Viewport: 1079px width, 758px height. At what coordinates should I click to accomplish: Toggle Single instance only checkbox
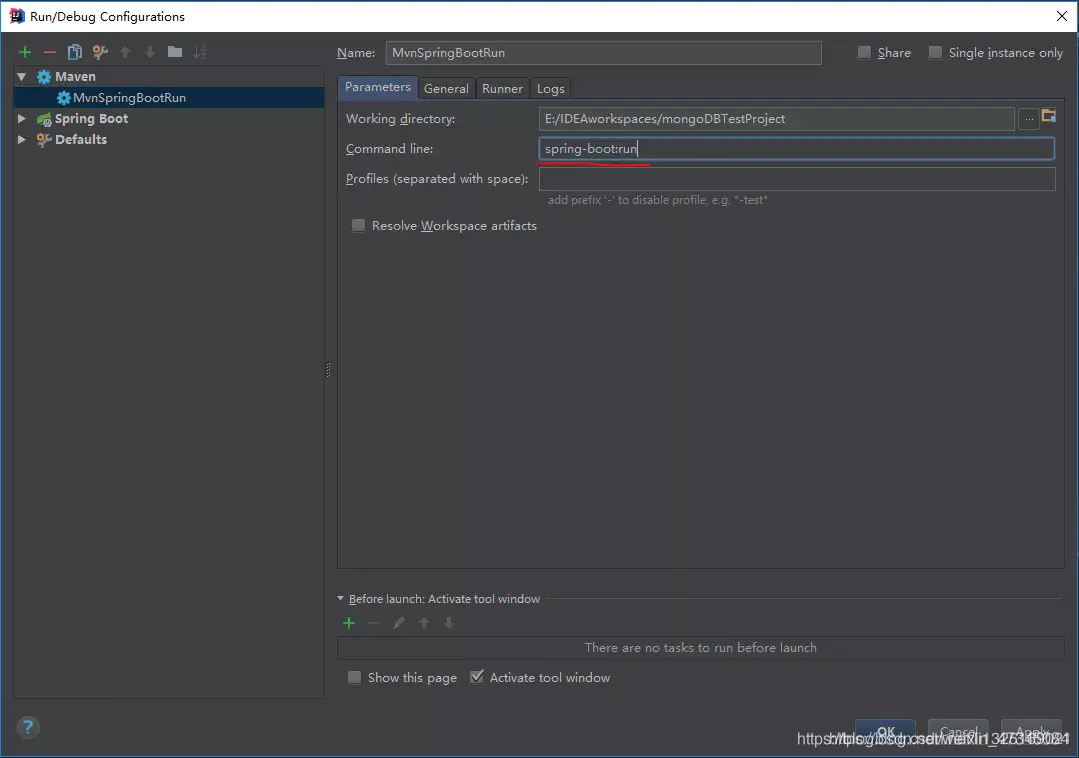935,52
